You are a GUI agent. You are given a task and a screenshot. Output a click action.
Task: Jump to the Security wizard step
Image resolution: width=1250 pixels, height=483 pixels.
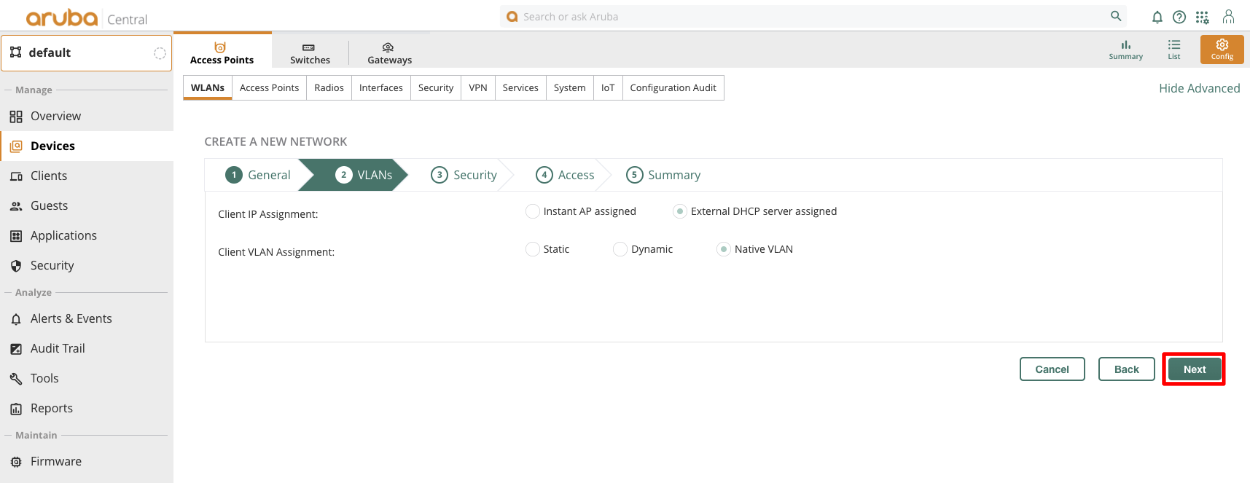tap(464, 175)
